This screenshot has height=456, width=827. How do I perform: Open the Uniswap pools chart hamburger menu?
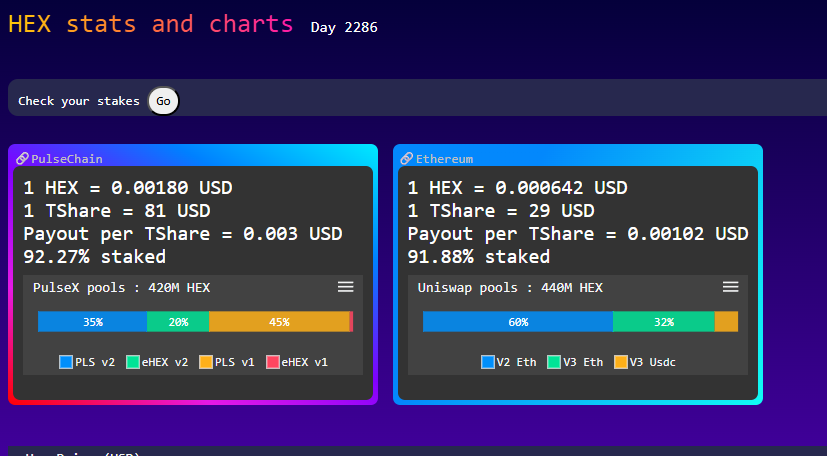730,287
